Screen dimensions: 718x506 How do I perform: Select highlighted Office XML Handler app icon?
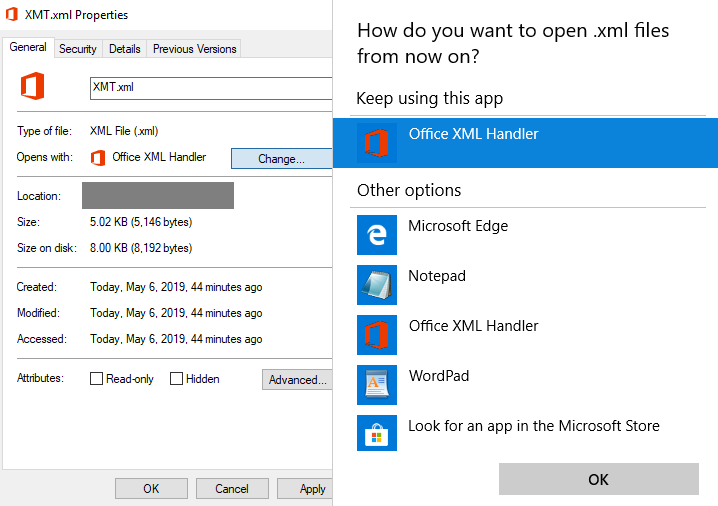click(x=377, y=143)
